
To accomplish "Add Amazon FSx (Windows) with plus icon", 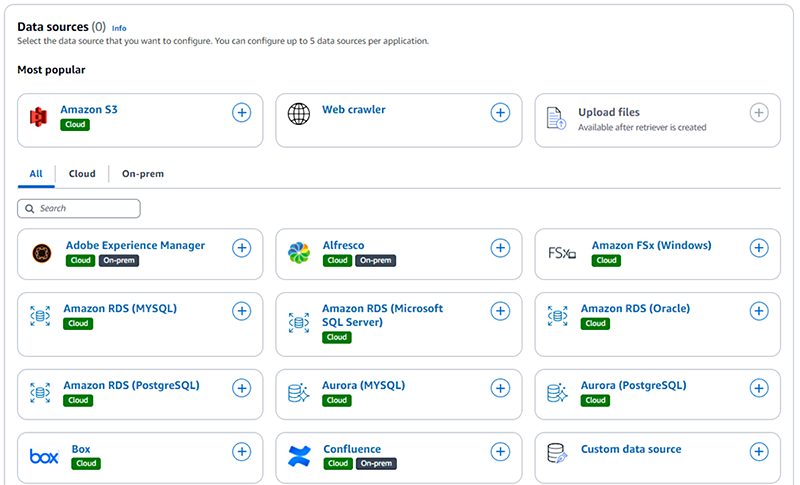I will [759, 248].
